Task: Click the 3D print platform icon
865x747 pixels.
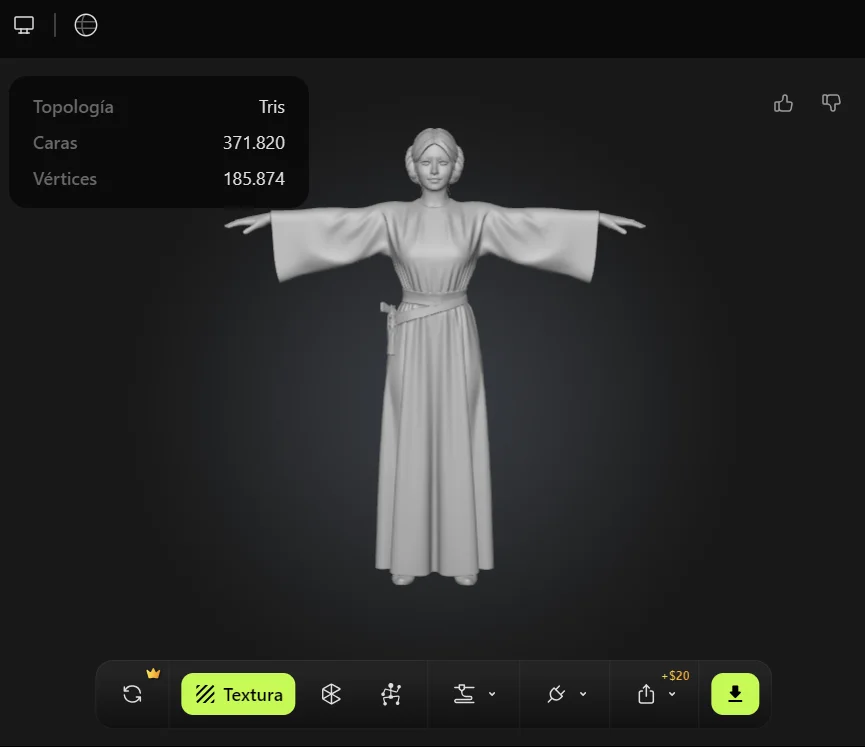Action: [464, 694]
